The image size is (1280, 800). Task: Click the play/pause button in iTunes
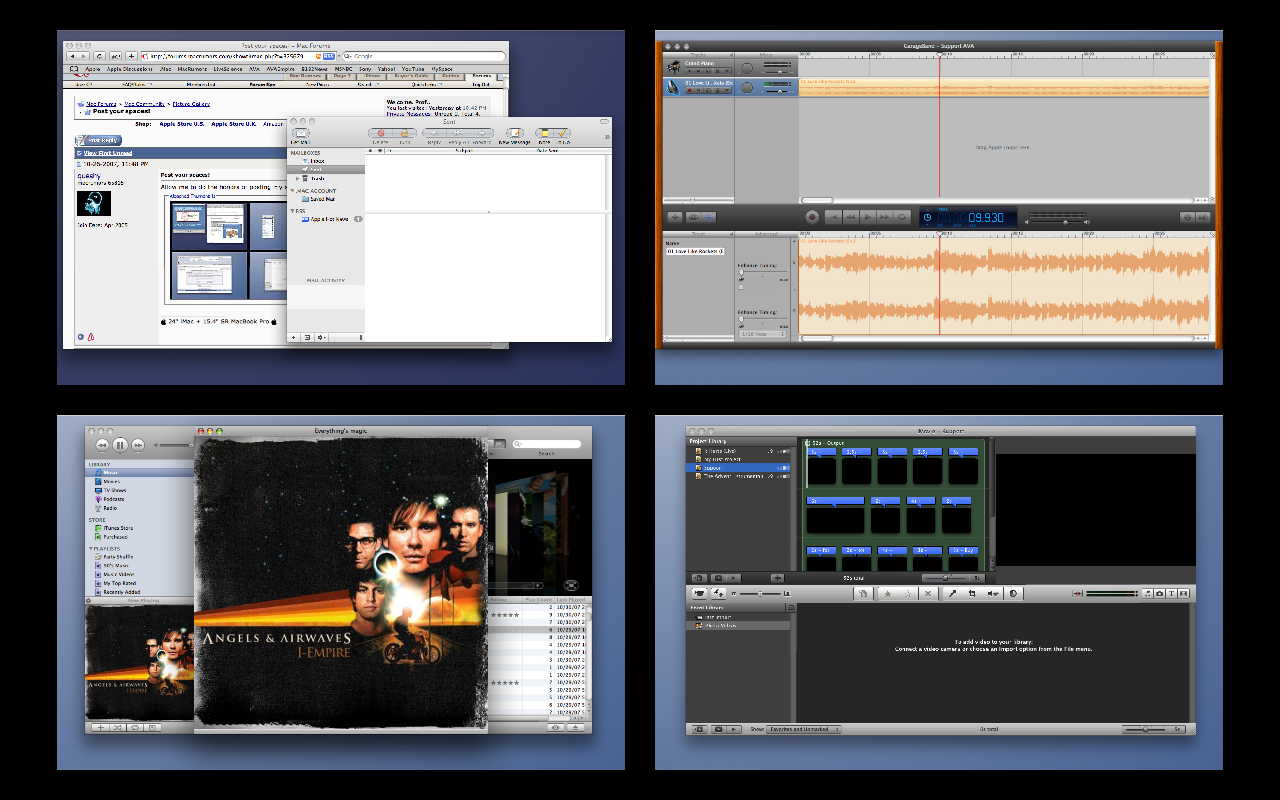click(x=120, y=444)
